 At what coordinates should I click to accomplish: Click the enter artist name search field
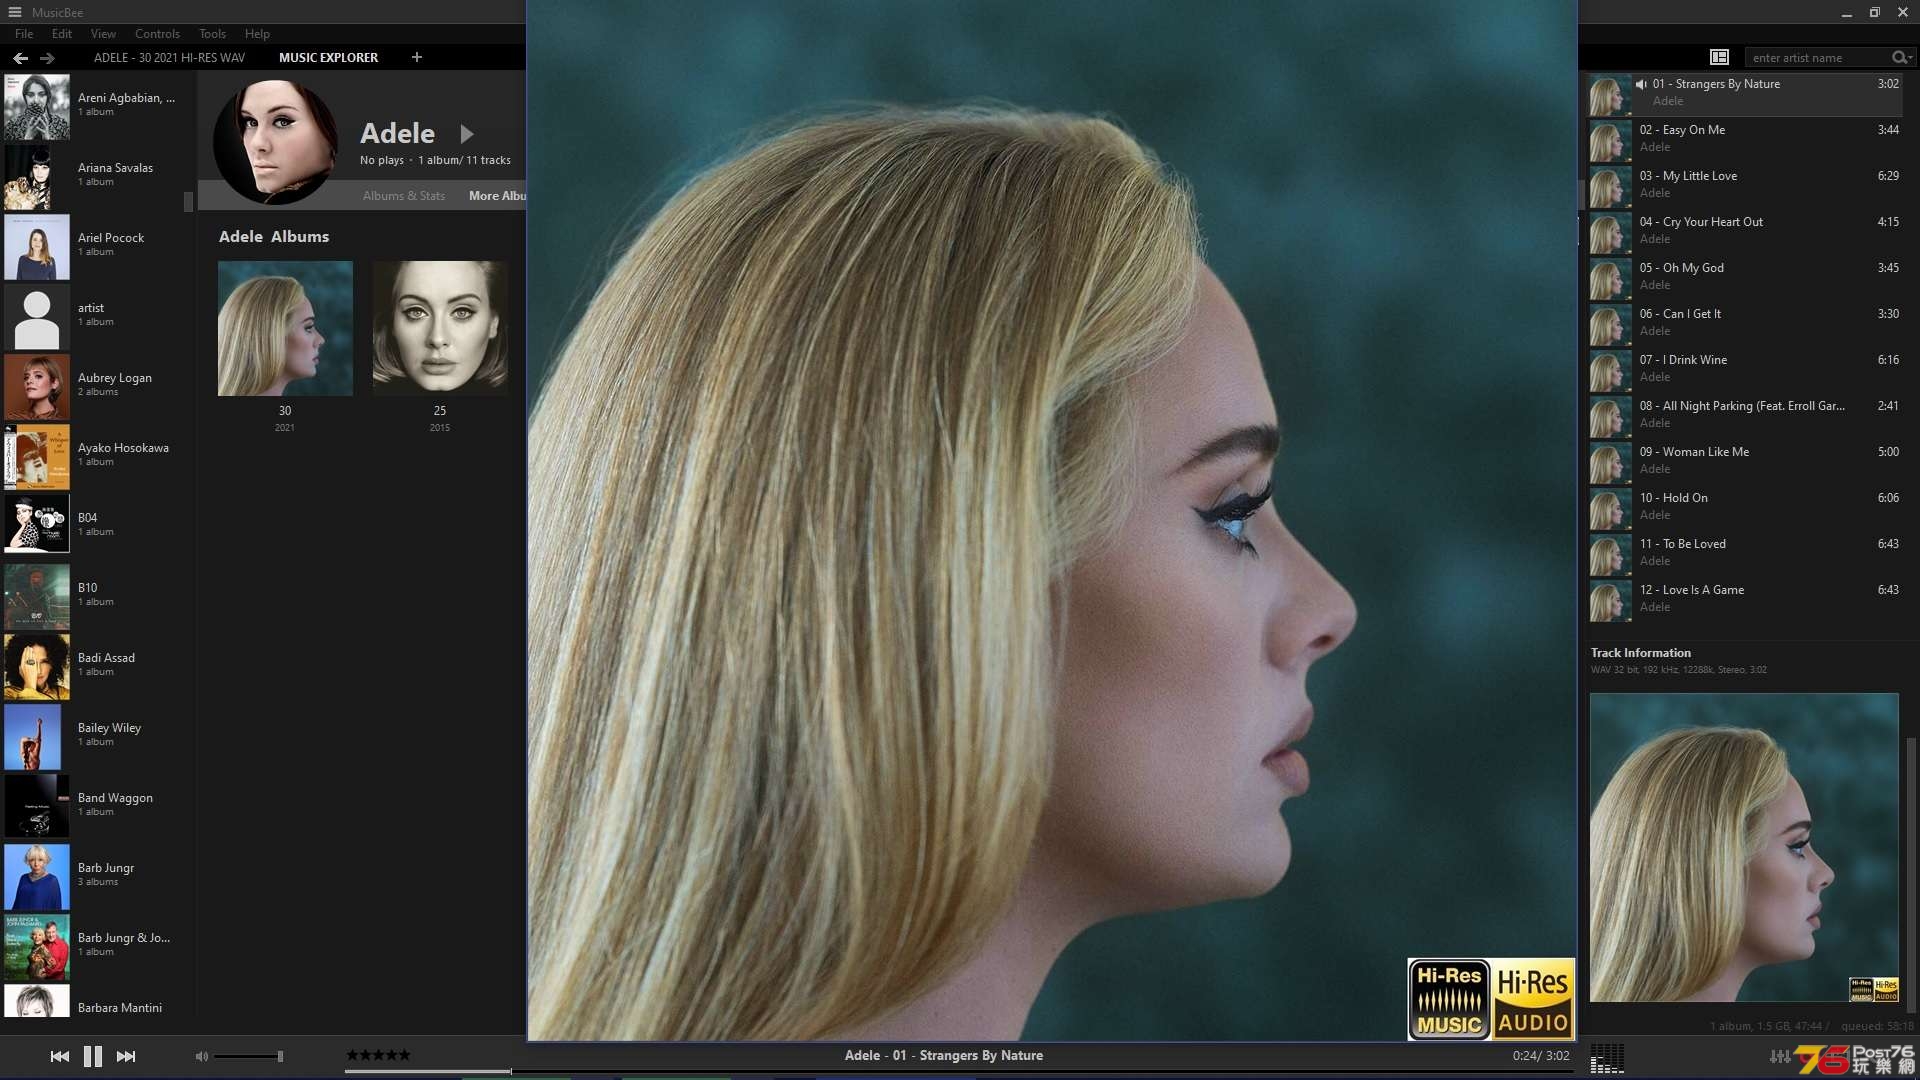[1818, 58]
